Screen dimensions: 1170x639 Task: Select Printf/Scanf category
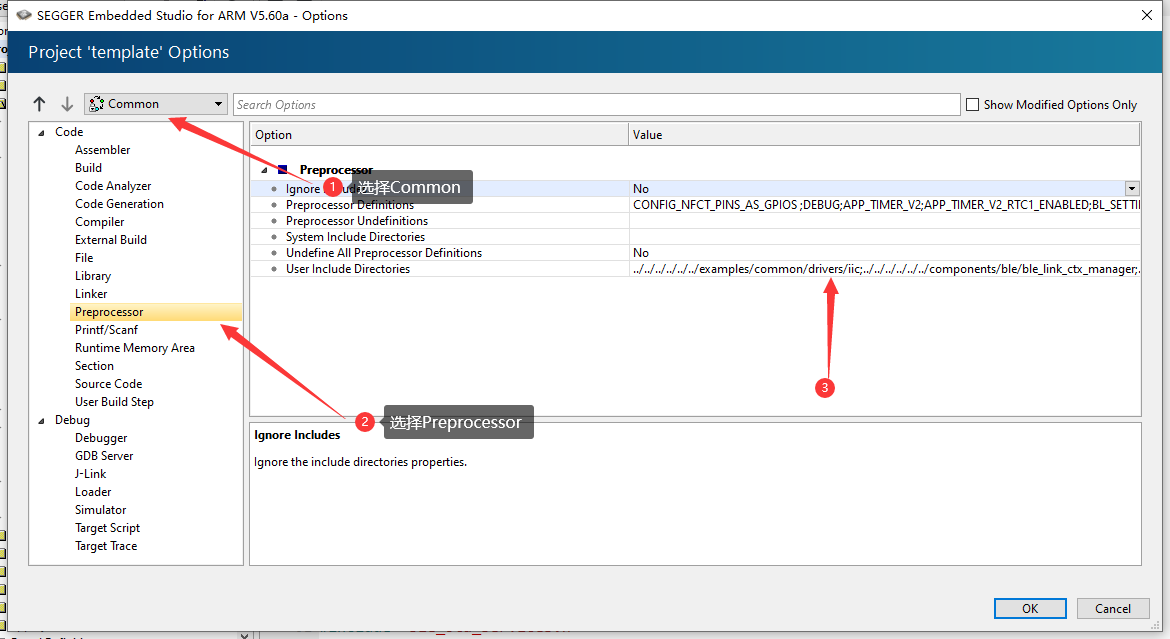tap(106, 330)
